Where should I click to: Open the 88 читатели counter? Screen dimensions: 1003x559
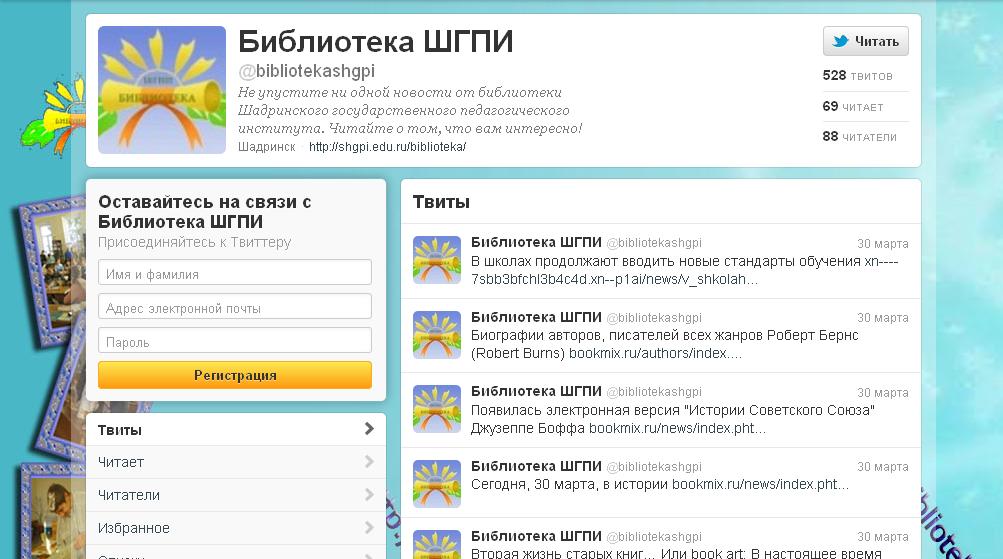pyautogui.click(x=860, y=136)
